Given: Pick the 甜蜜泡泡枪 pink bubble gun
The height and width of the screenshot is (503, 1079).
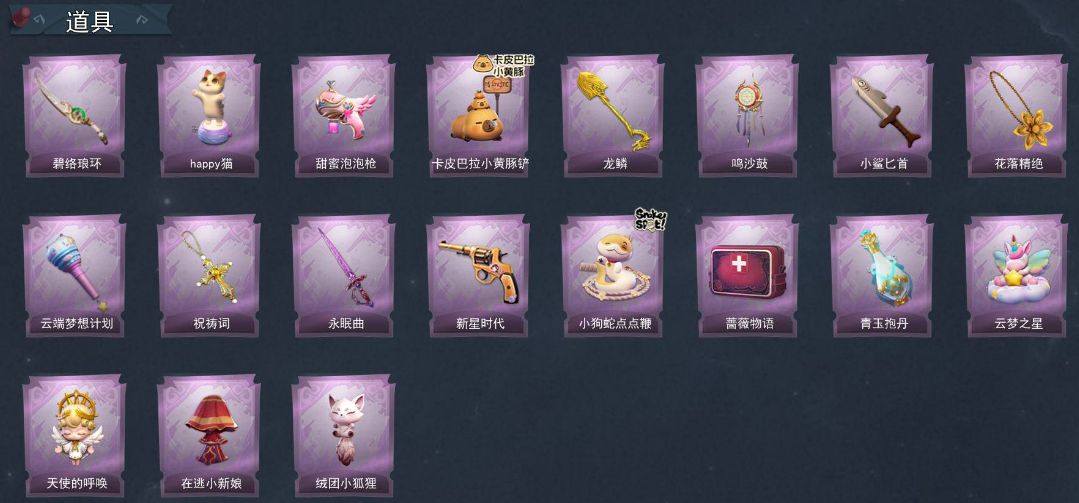Looking at the screenshot, I should tap(343, 117).
